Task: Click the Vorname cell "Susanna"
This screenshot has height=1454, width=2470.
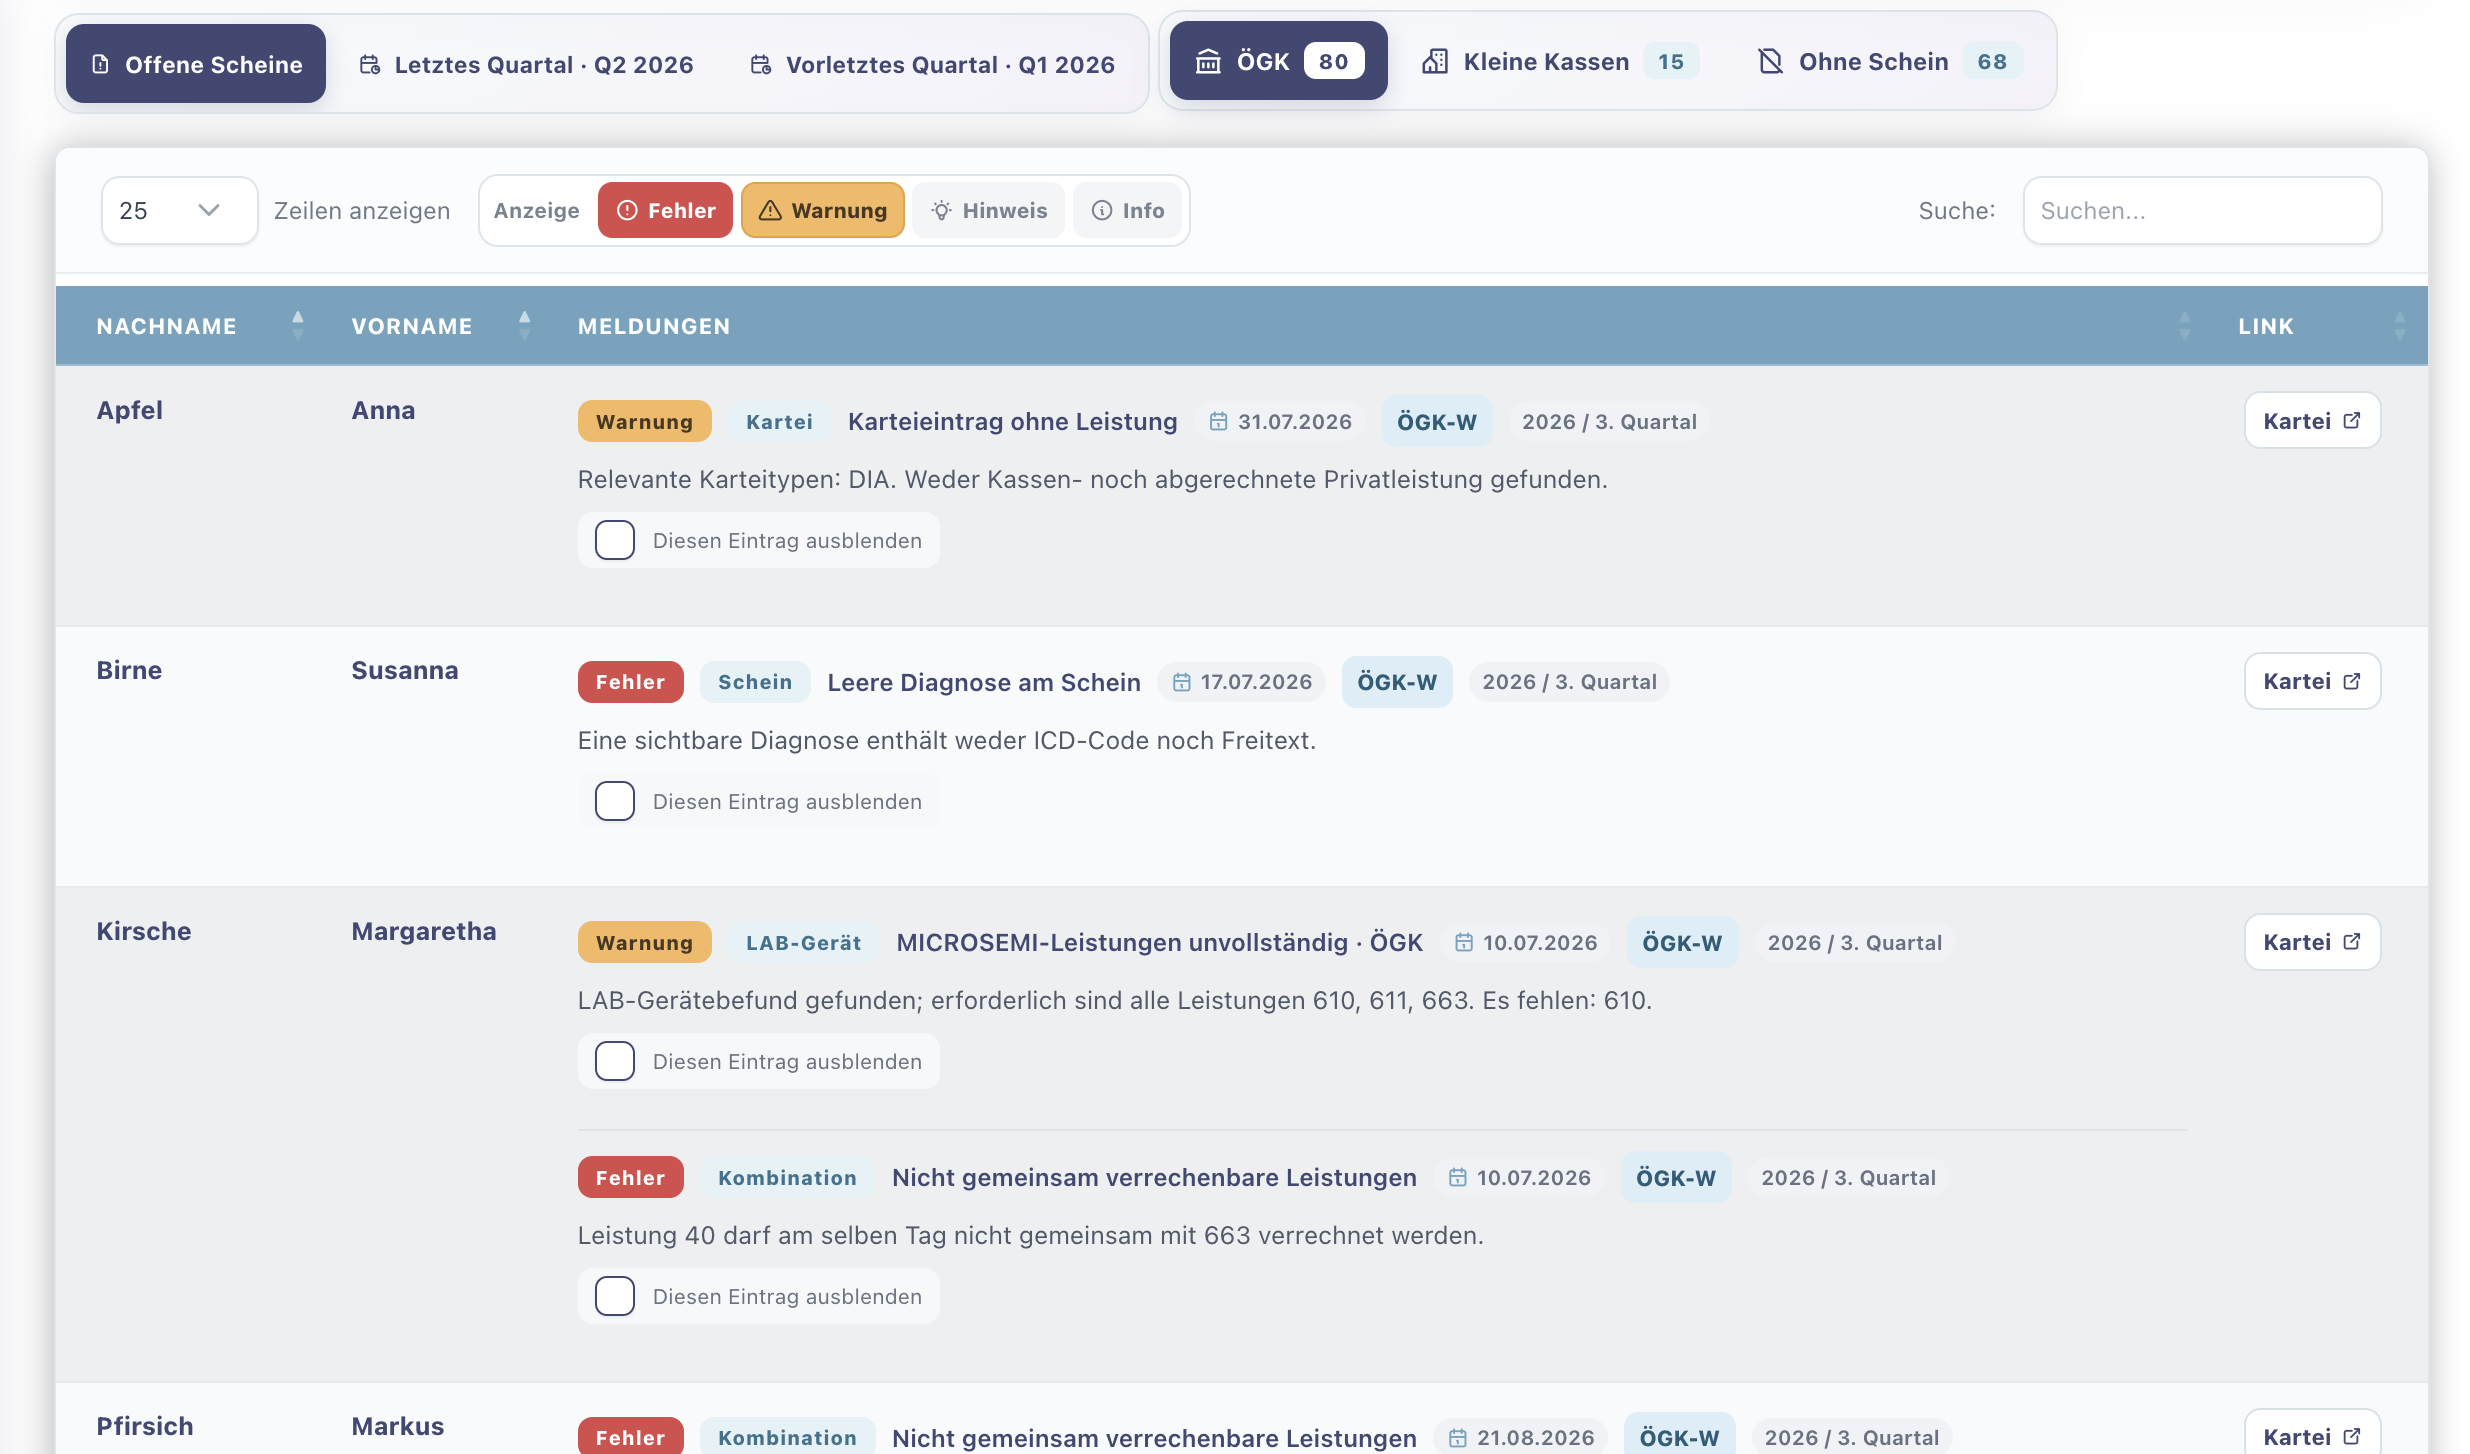Action: pyautogui.click(x=405, y=670)
